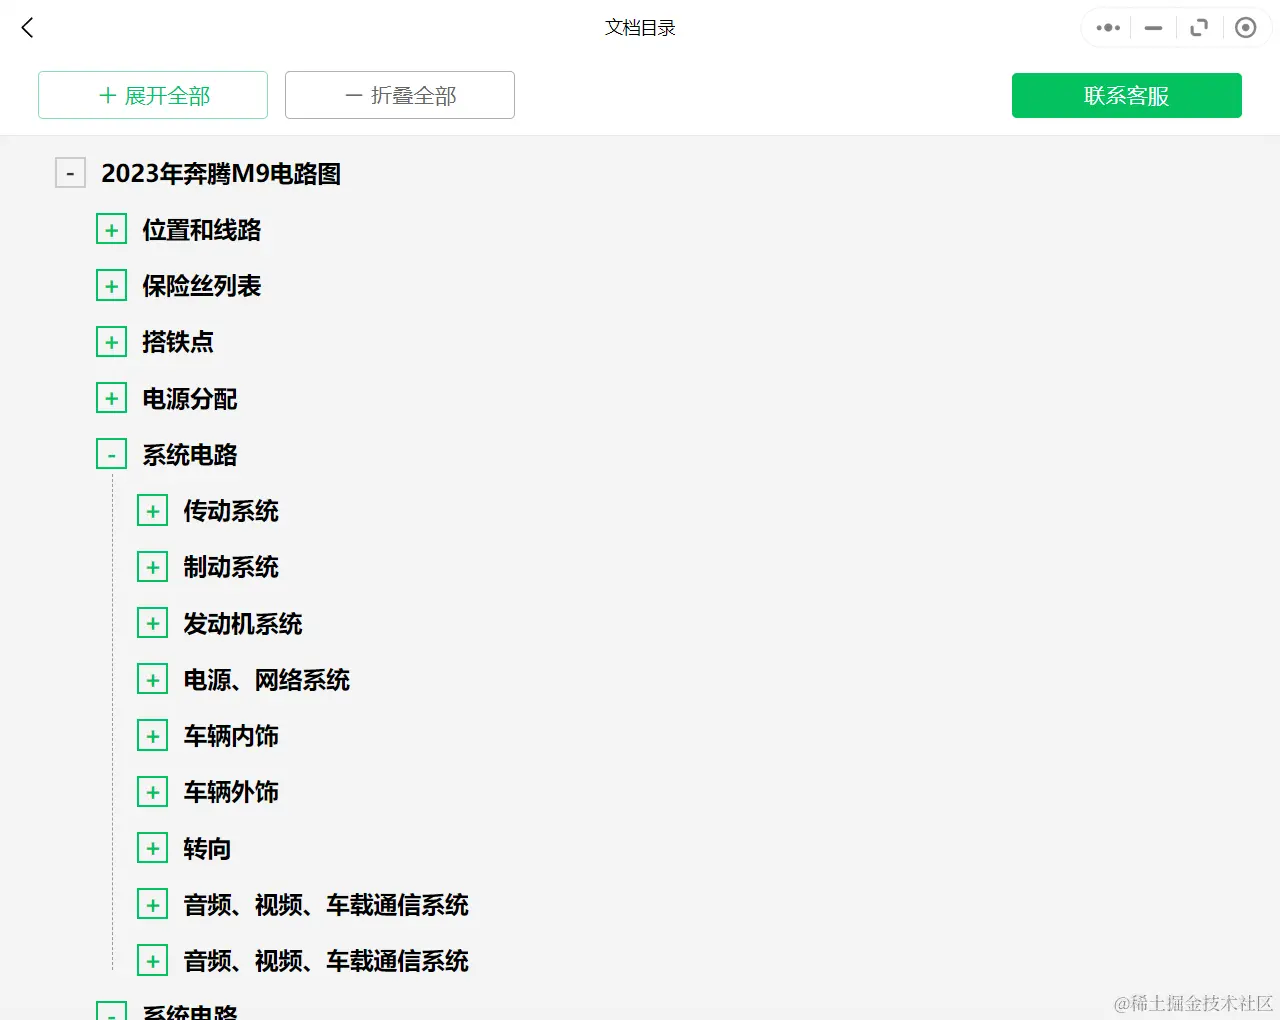Expand the 制动系统 subsection

(x=152, y=566)
